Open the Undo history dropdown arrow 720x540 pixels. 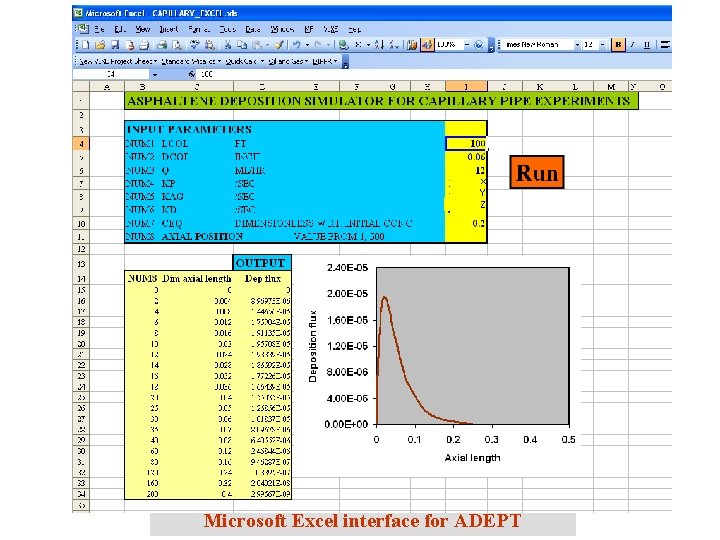pos(307,45)
